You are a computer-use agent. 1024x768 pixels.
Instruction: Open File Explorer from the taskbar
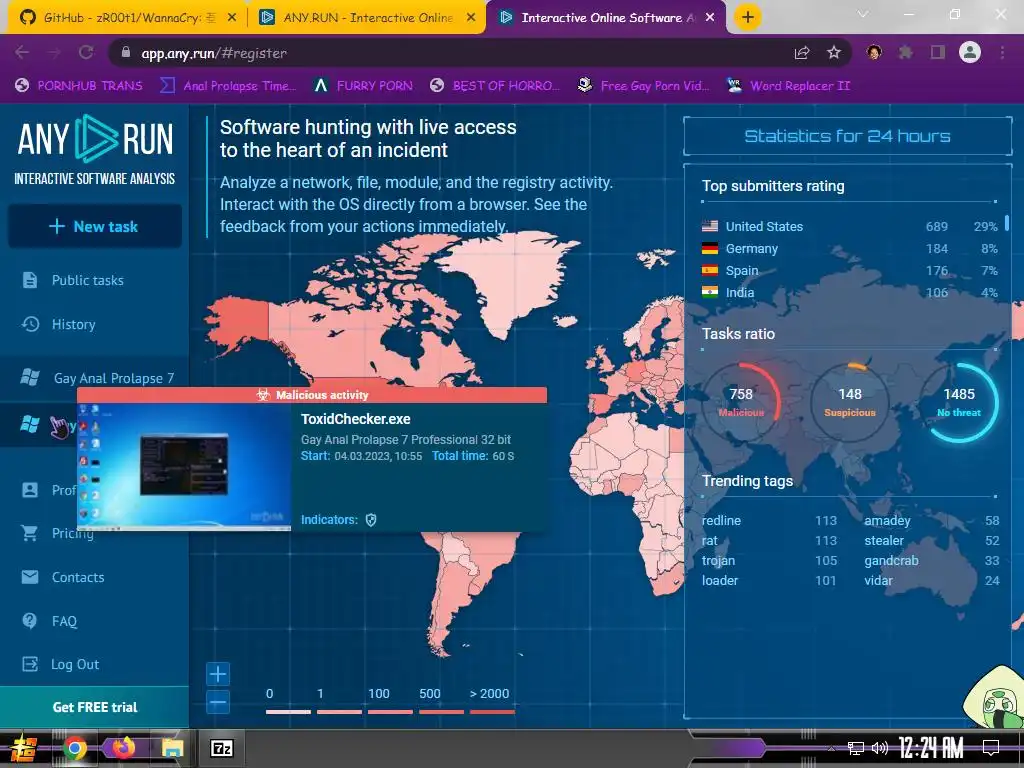[172, 748]
